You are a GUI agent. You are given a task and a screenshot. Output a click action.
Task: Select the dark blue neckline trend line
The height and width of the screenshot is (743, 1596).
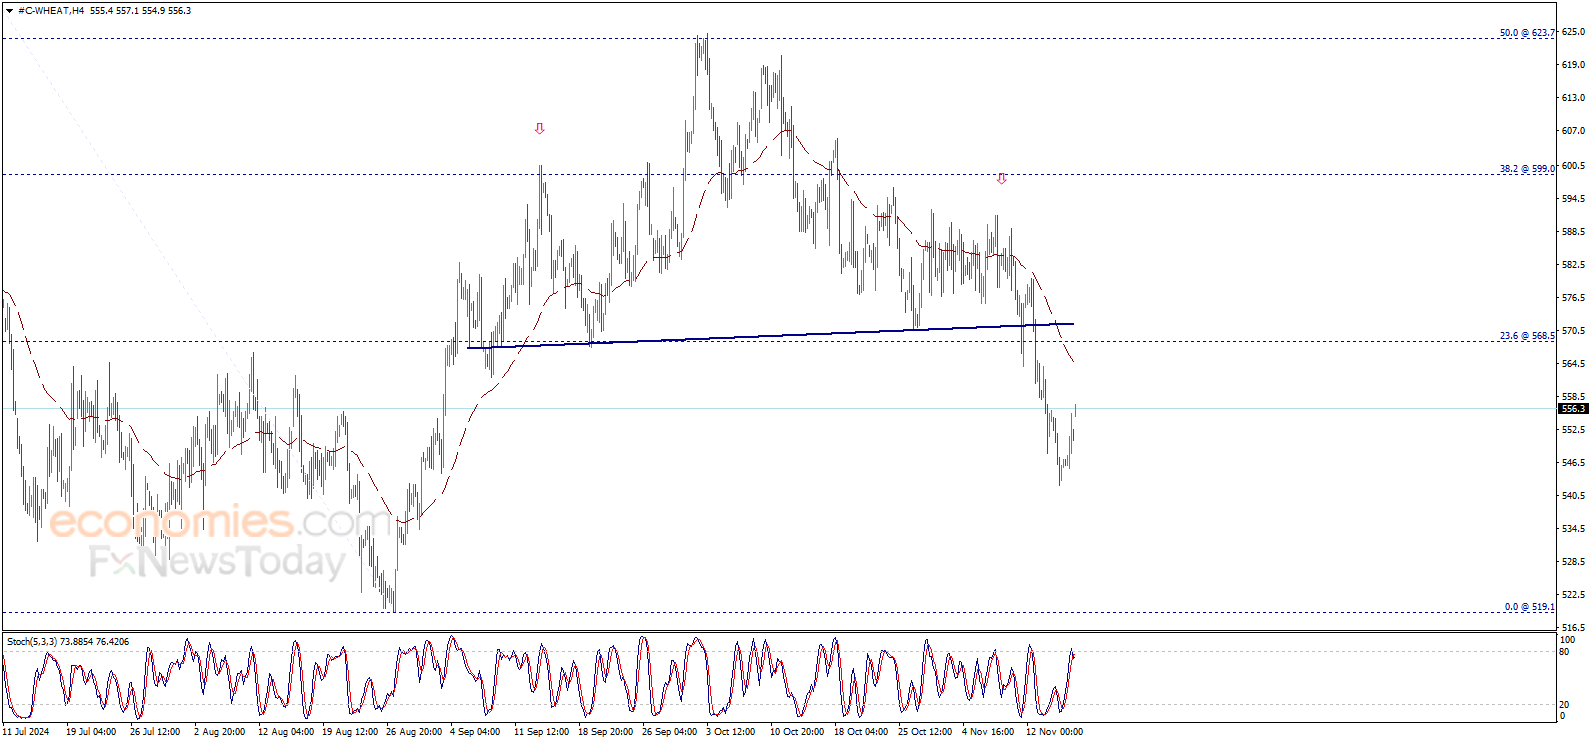click(x=770, y=335)
